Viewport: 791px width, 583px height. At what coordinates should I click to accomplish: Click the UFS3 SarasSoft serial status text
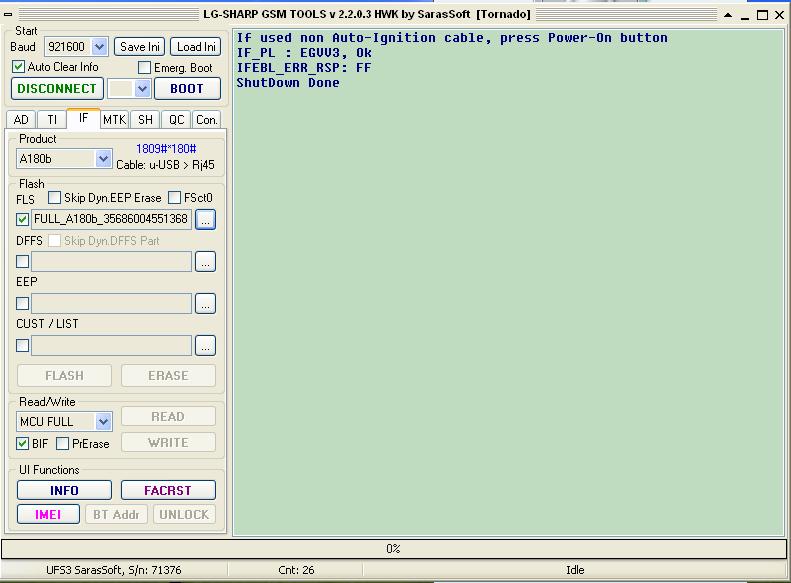(114, 570)
